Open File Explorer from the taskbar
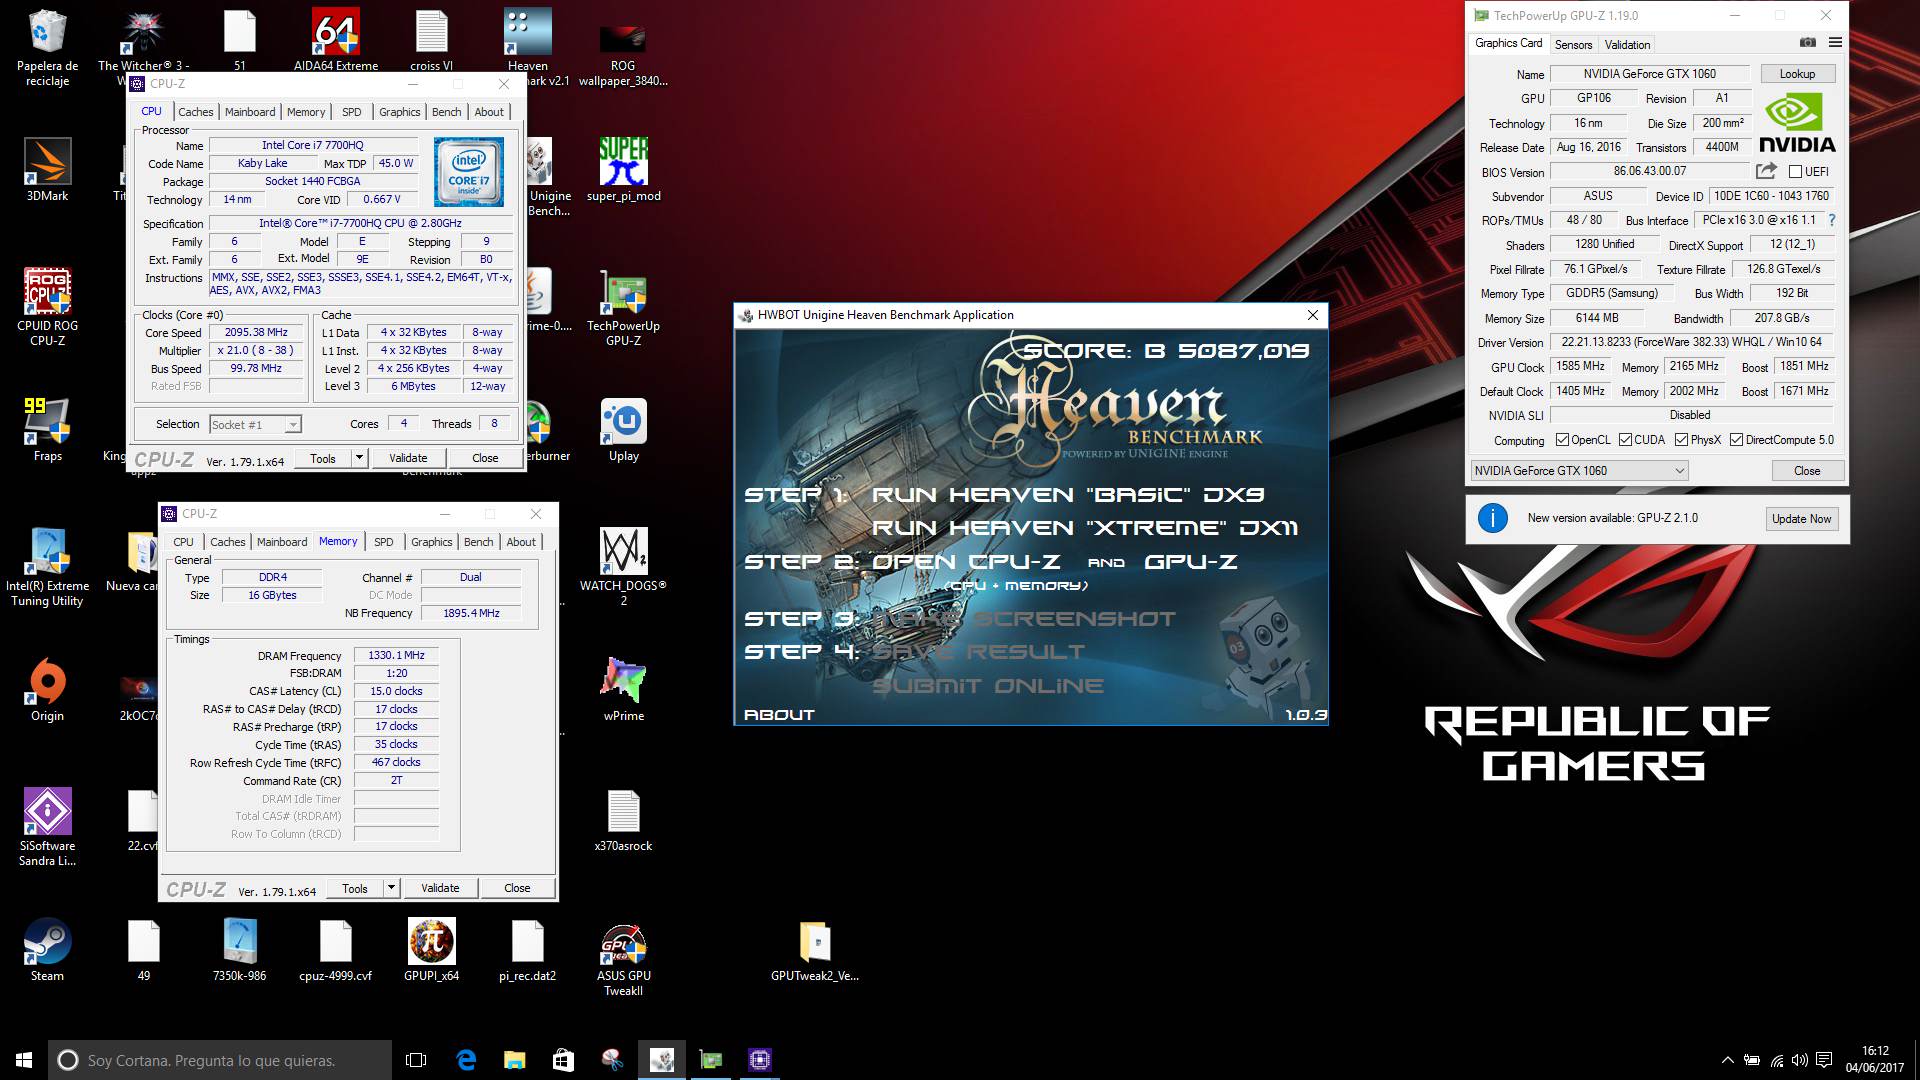1920x1080 pixels. pyautogui.click(x=514, y=1060)
